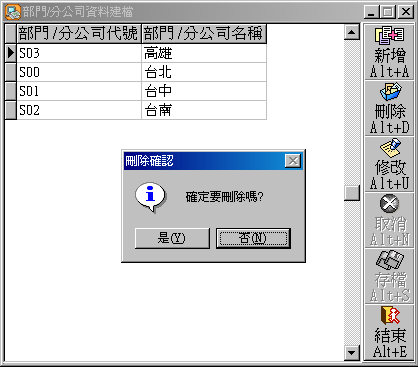The width and height of the screenshot is (418, 367).
Task: Confirm deletion with the 是(Y) button
Action: click(x=172, y=238)
